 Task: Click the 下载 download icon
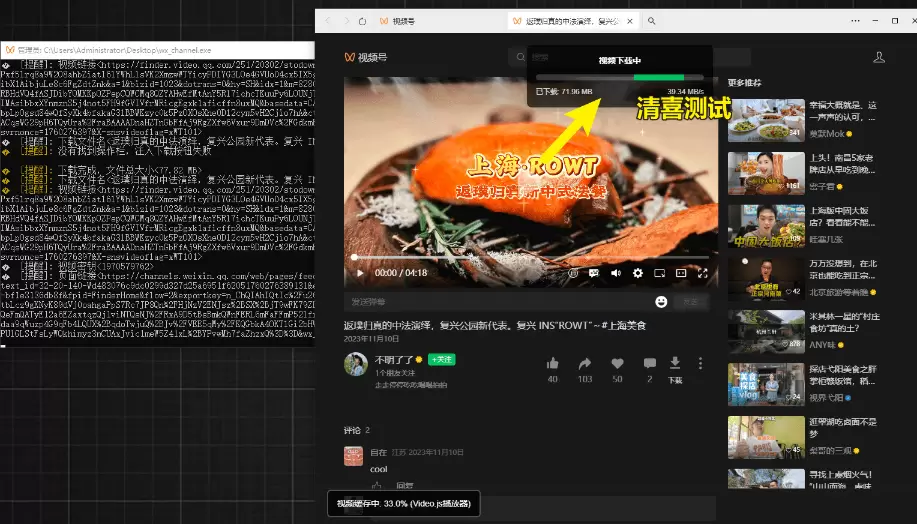[675, 364]
